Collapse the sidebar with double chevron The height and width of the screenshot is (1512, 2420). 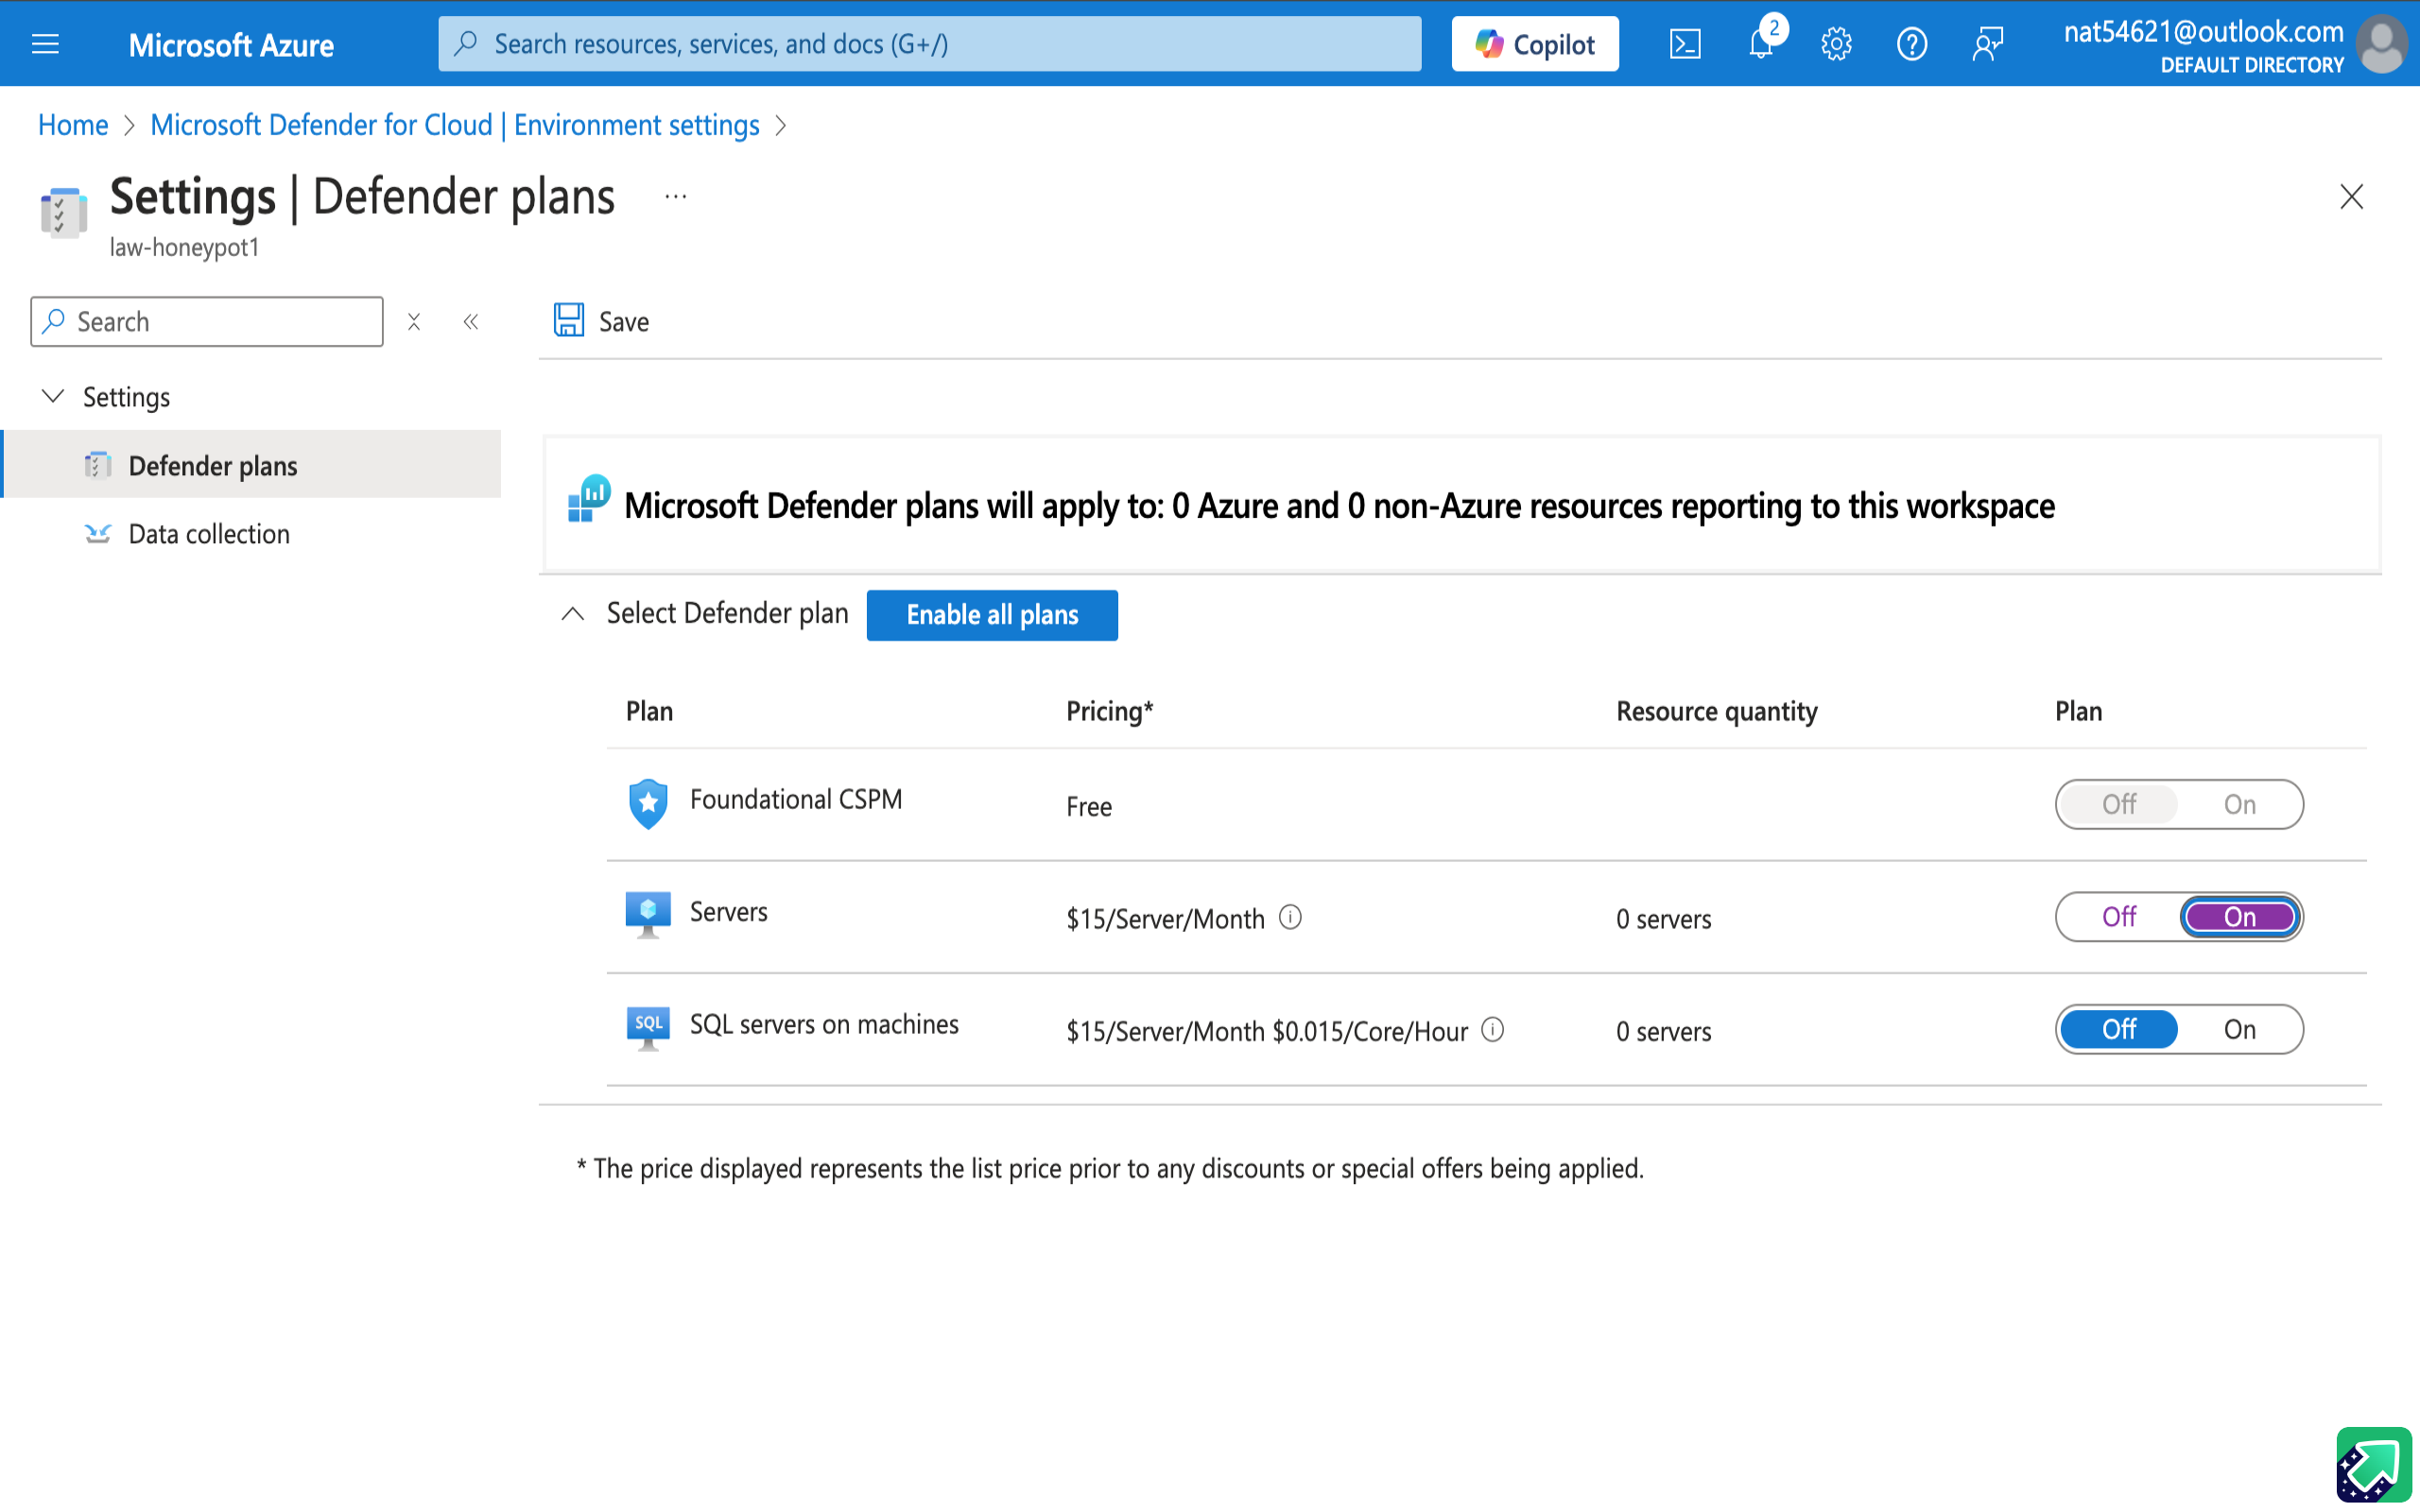pyautogui.click(x=471, y=322)
